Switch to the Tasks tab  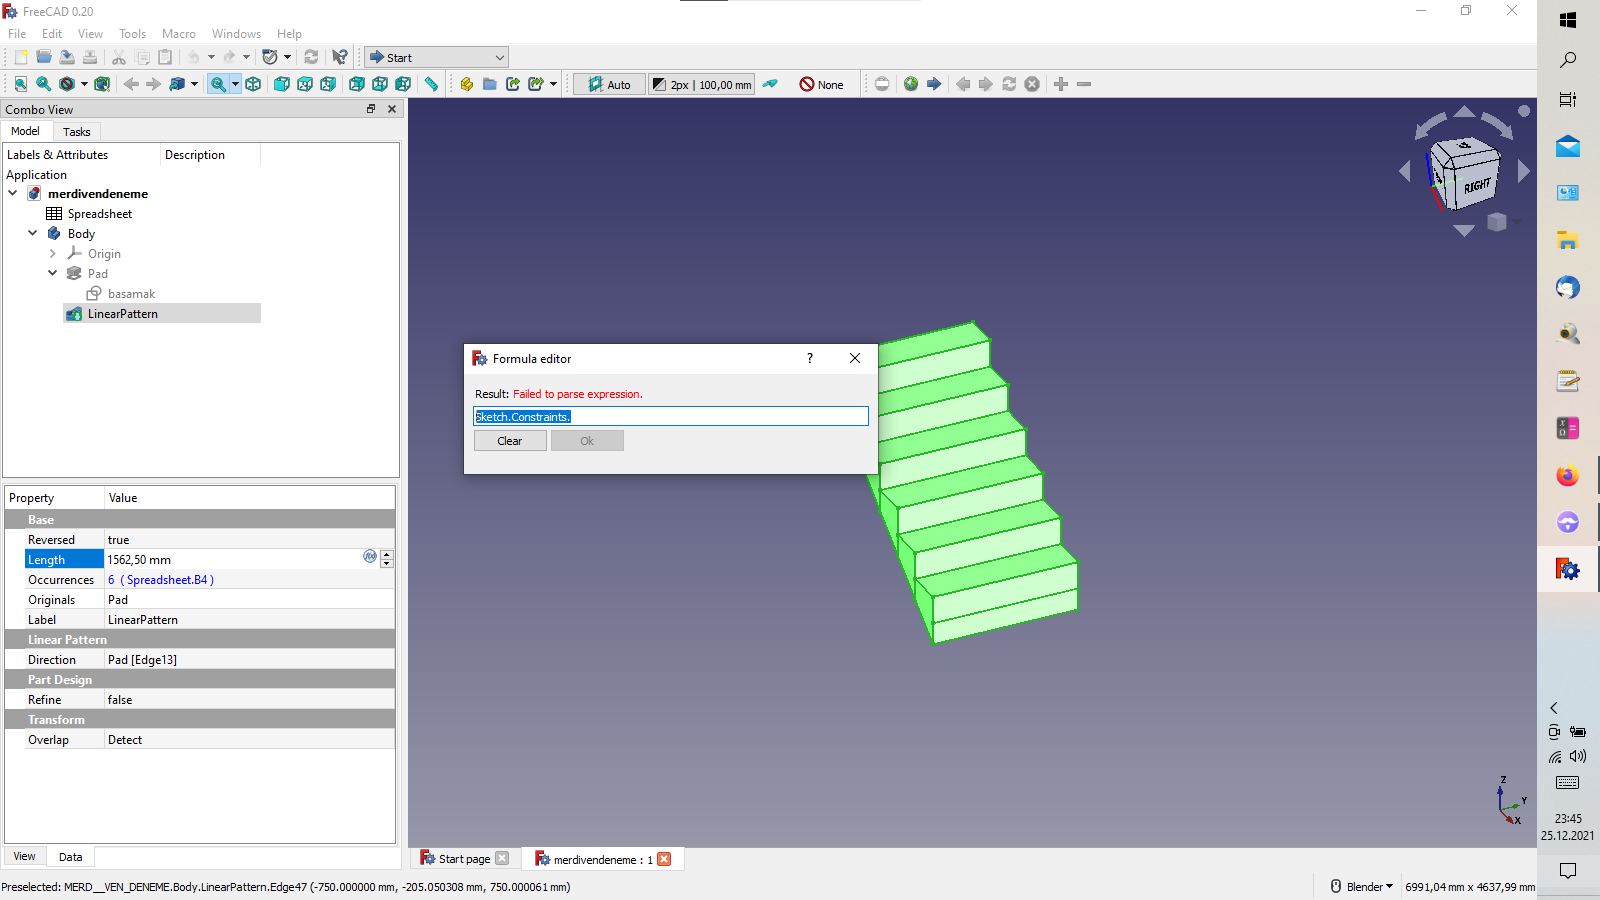76,132
